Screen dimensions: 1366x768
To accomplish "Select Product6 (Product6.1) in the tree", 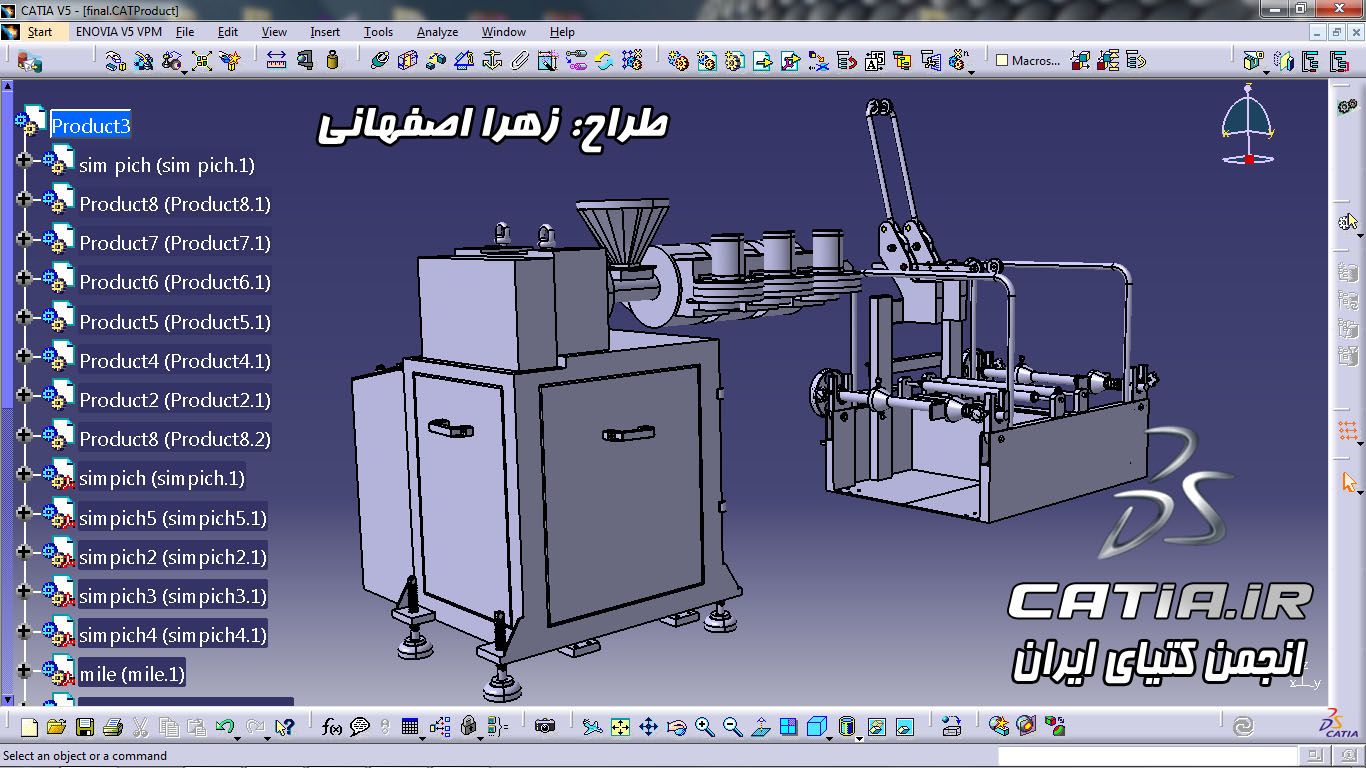I will pyautogui.click(x=175, y=282).
